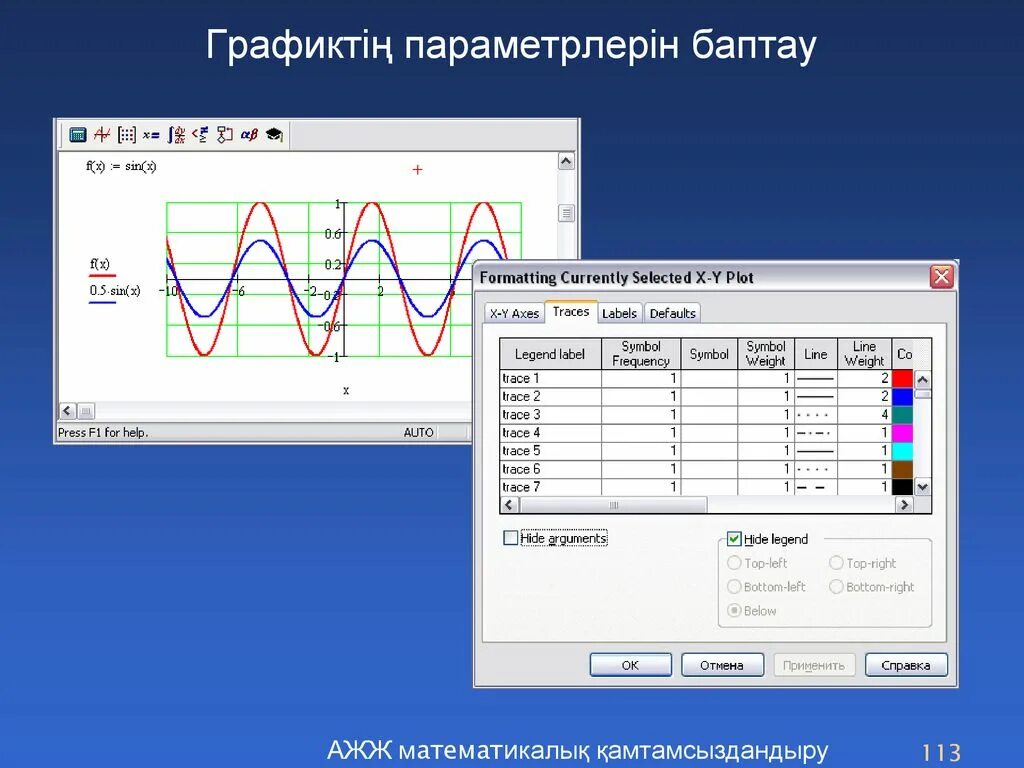Click the OK button

(630, 665)
